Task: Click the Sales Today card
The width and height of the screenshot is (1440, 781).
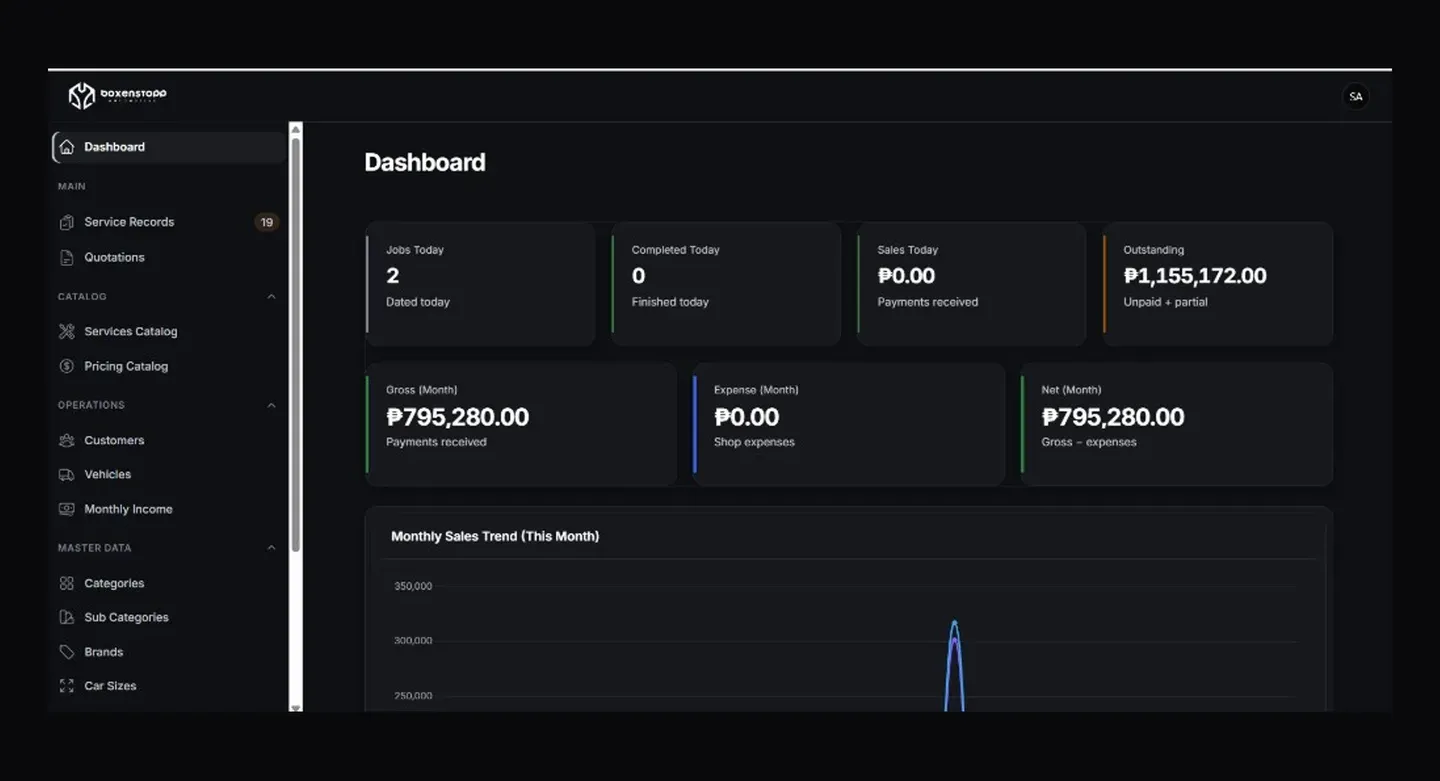Action: tap(971, 284)
